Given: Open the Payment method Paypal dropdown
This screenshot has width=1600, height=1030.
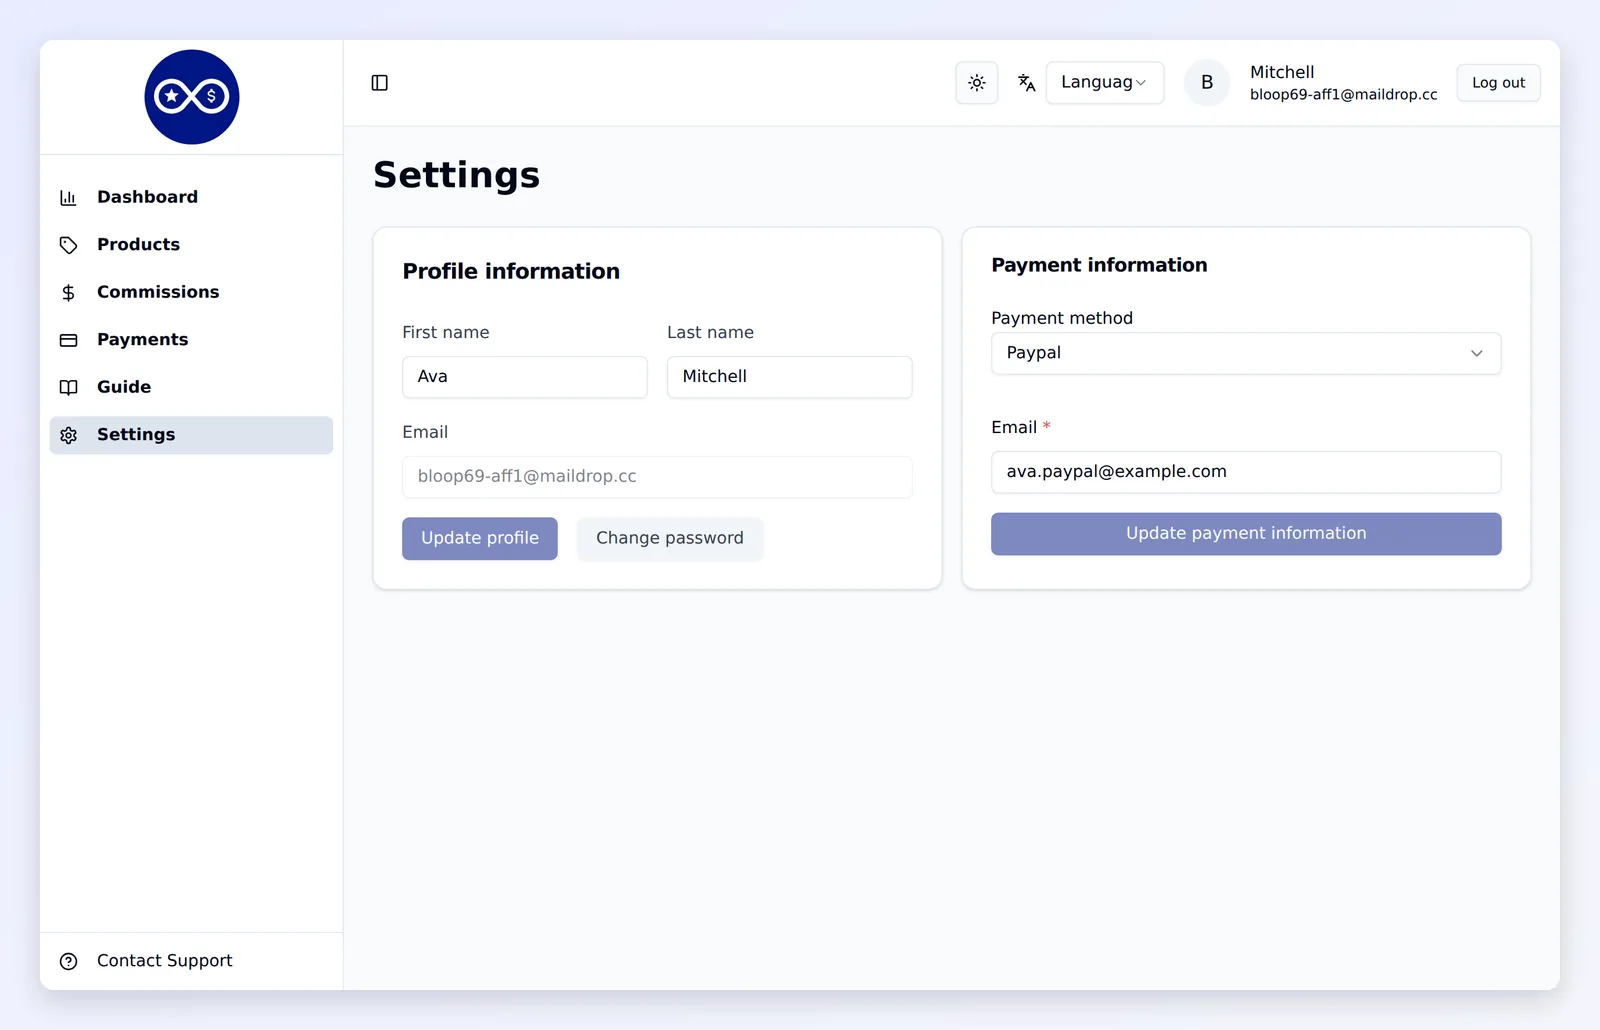Looking at the screenshot, I should (1246, 353).
